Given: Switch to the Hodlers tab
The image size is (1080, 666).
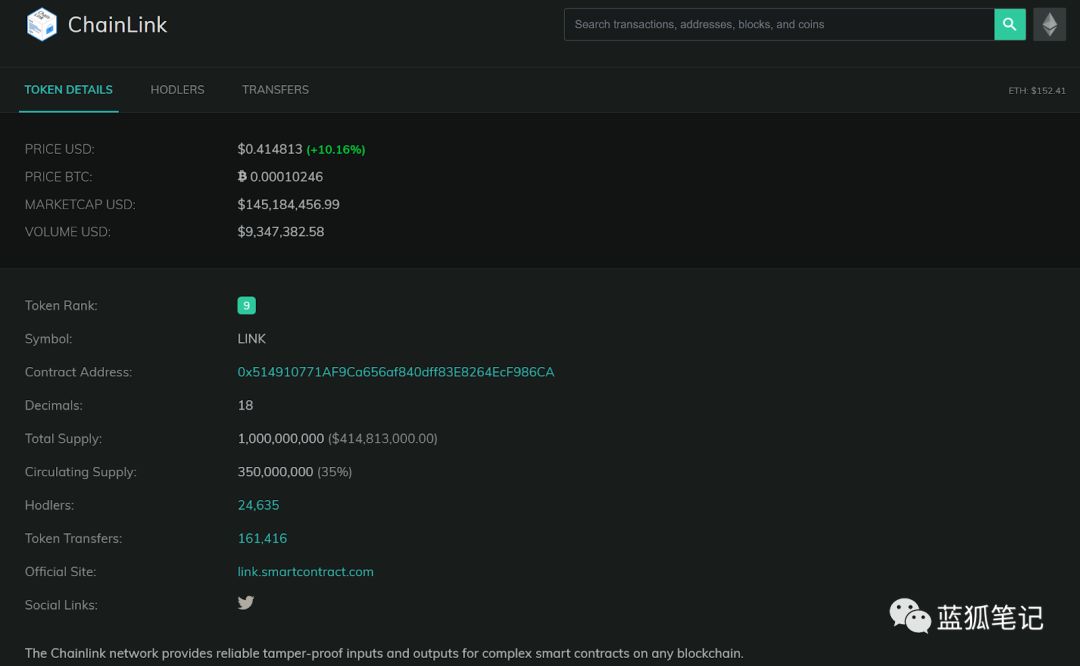Looking at the screenshot, I should click(x=178, y=90).
